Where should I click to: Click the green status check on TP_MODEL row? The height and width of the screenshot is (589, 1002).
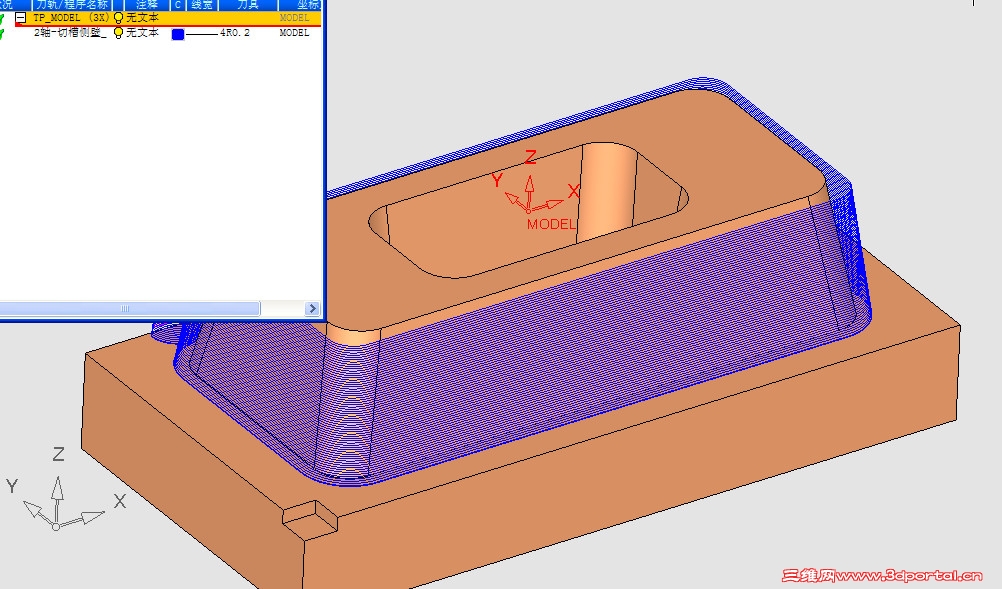pyautogui.click(x=3, y=19)
